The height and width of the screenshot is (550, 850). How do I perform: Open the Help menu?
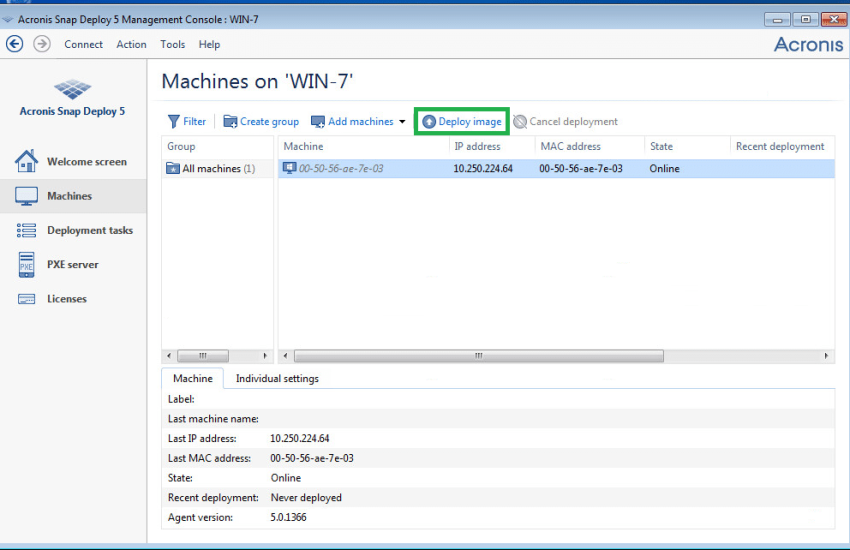209,44
